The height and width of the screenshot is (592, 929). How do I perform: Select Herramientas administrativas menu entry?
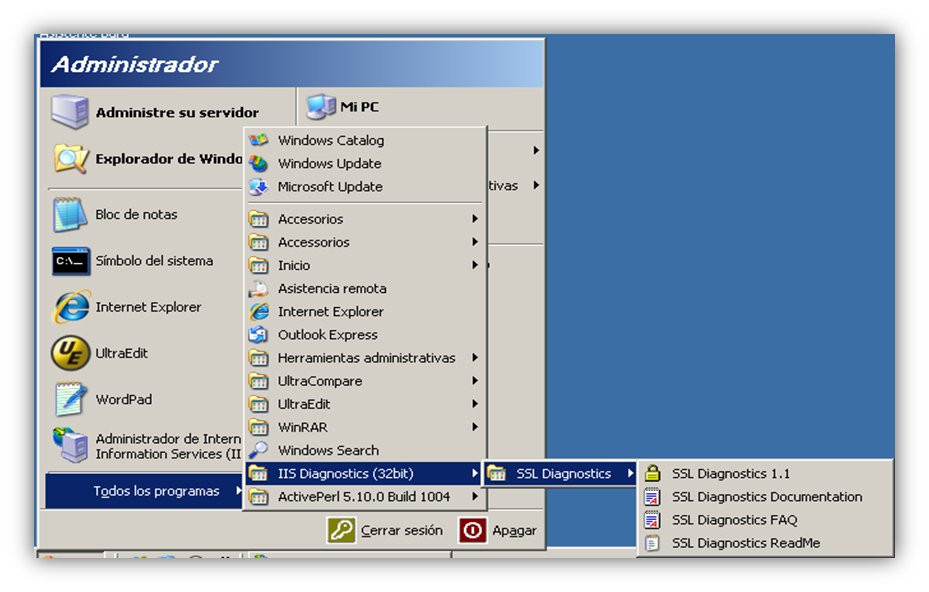[364, 358]
